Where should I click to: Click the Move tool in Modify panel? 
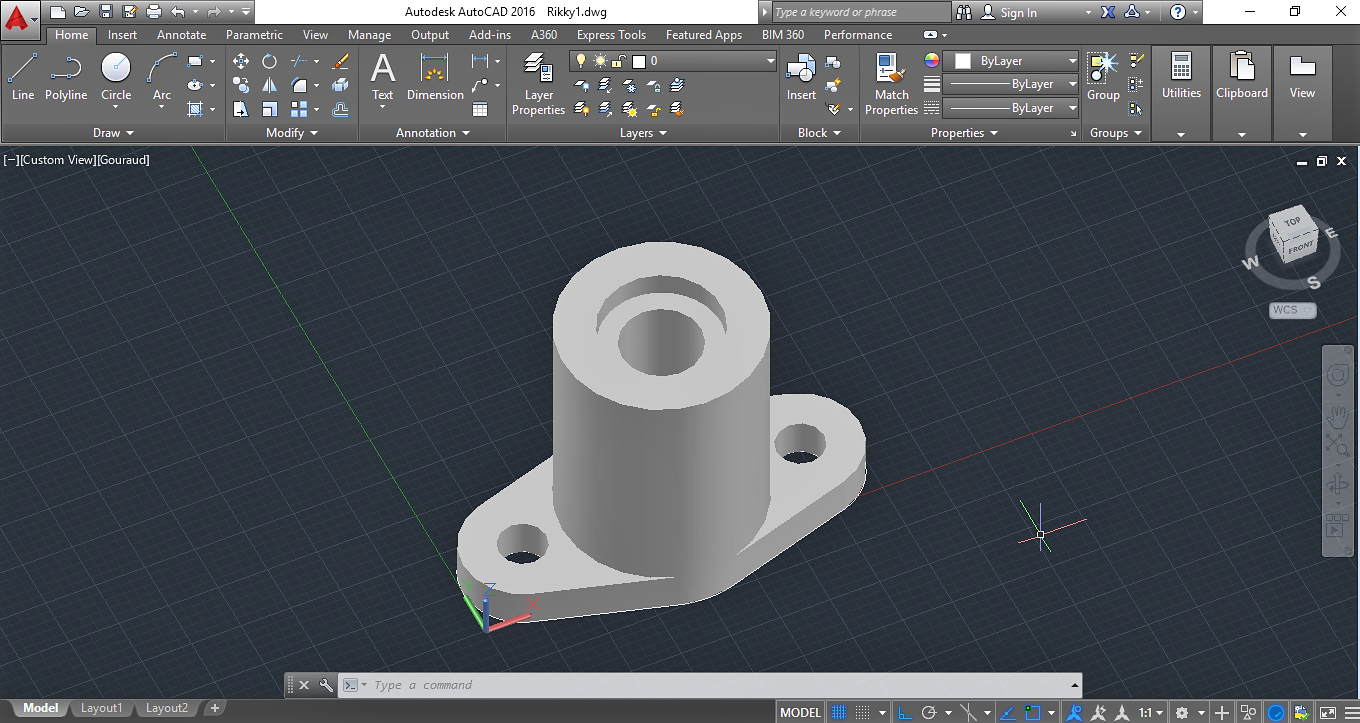point(241,61)
